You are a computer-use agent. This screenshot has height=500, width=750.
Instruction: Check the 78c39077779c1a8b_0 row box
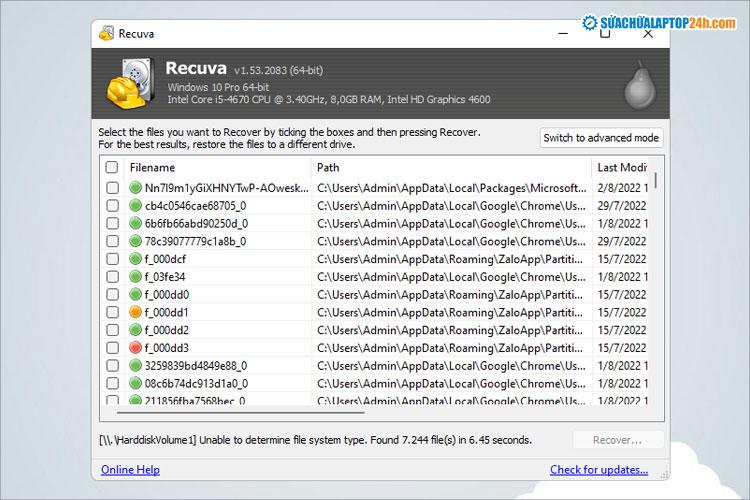112,241
